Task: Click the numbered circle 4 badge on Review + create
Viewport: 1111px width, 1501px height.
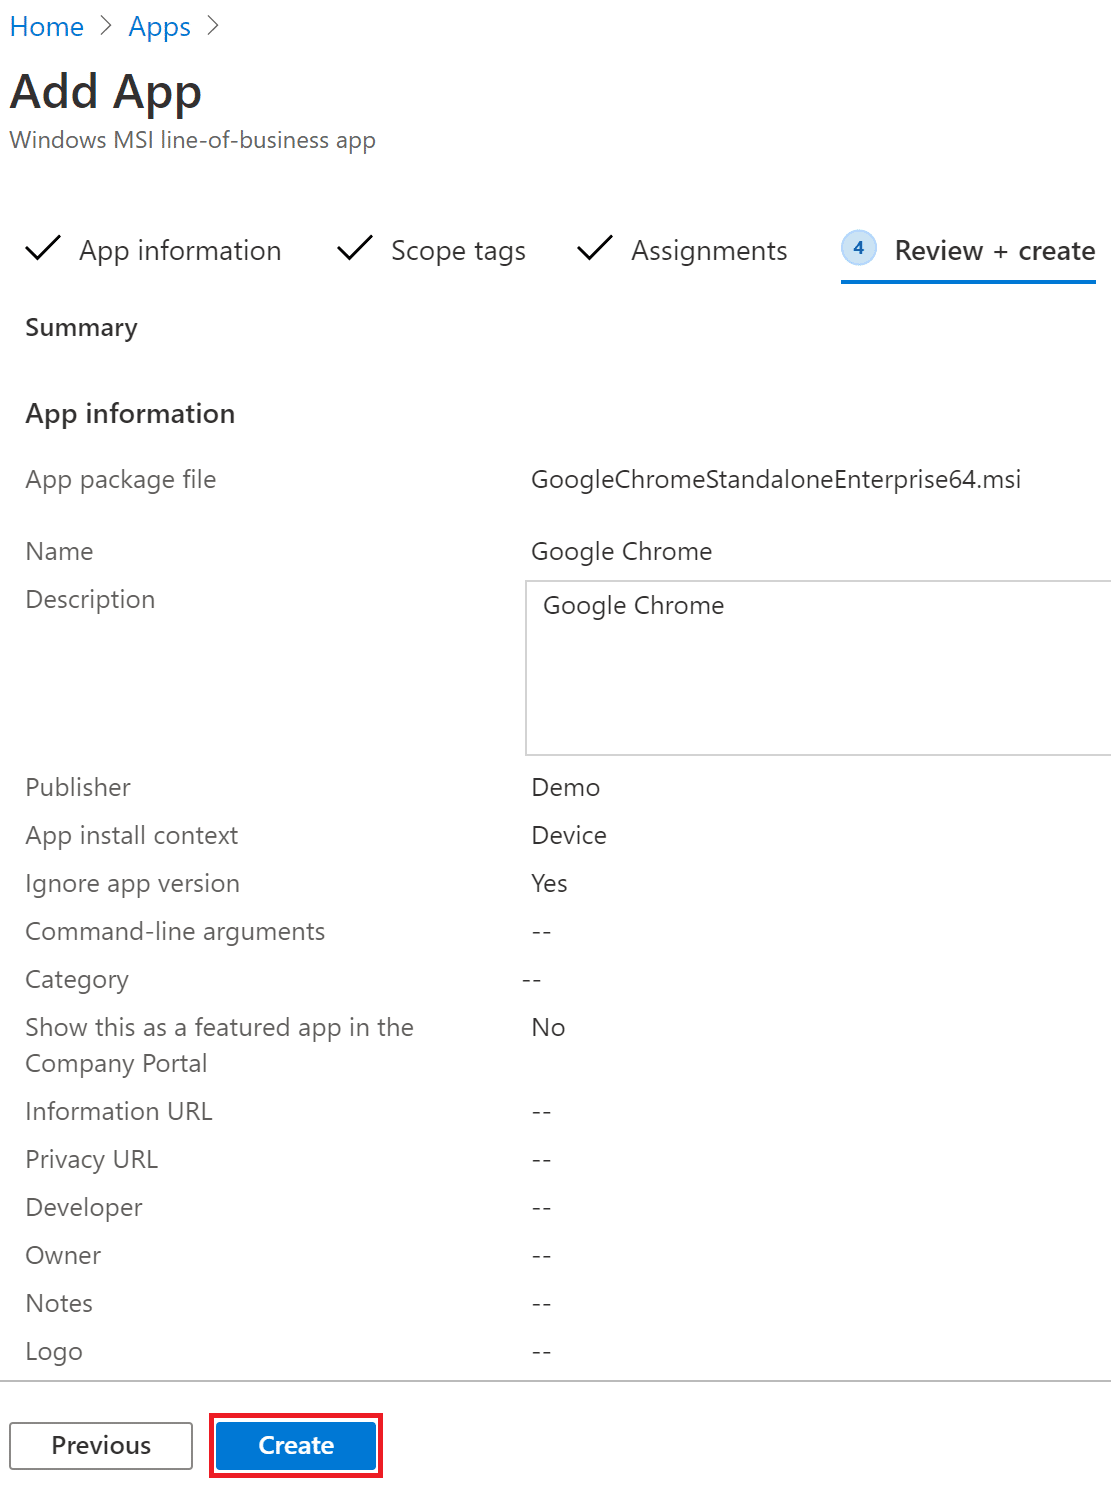Action: click(x=858, y=250)
